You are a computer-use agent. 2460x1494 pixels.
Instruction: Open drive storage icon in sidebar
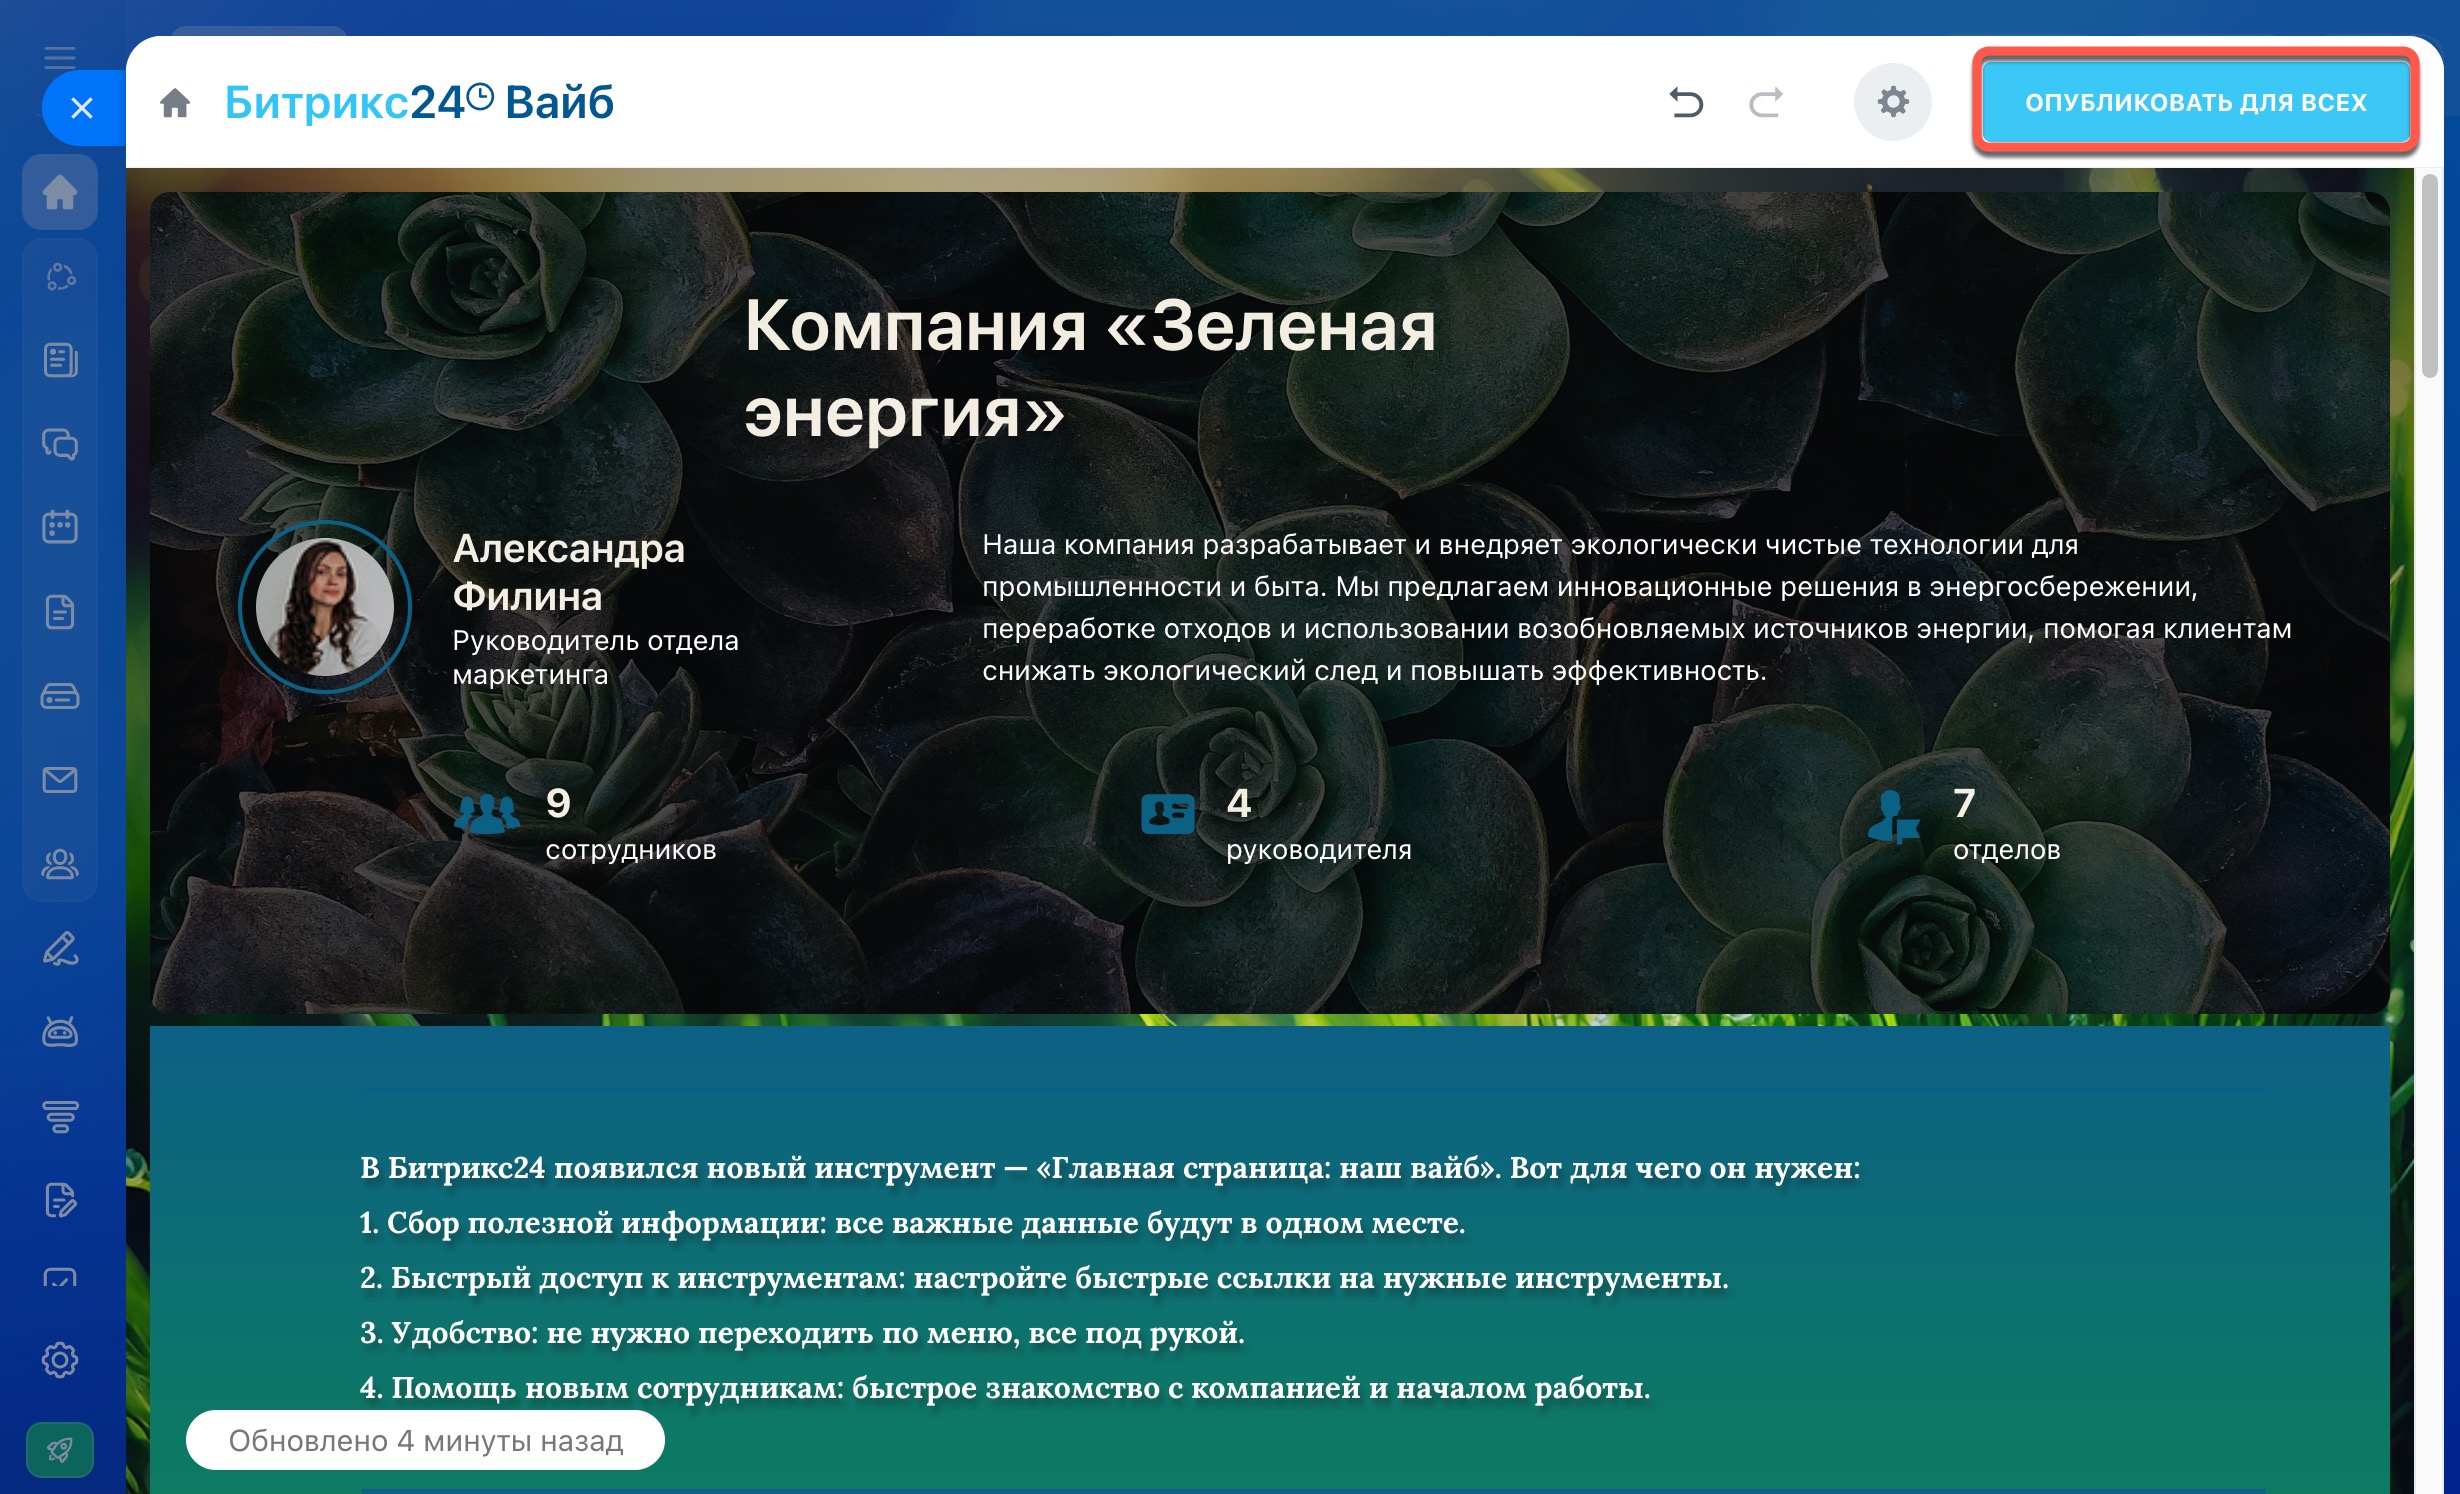pyautogui.click(x=60, y=695)
